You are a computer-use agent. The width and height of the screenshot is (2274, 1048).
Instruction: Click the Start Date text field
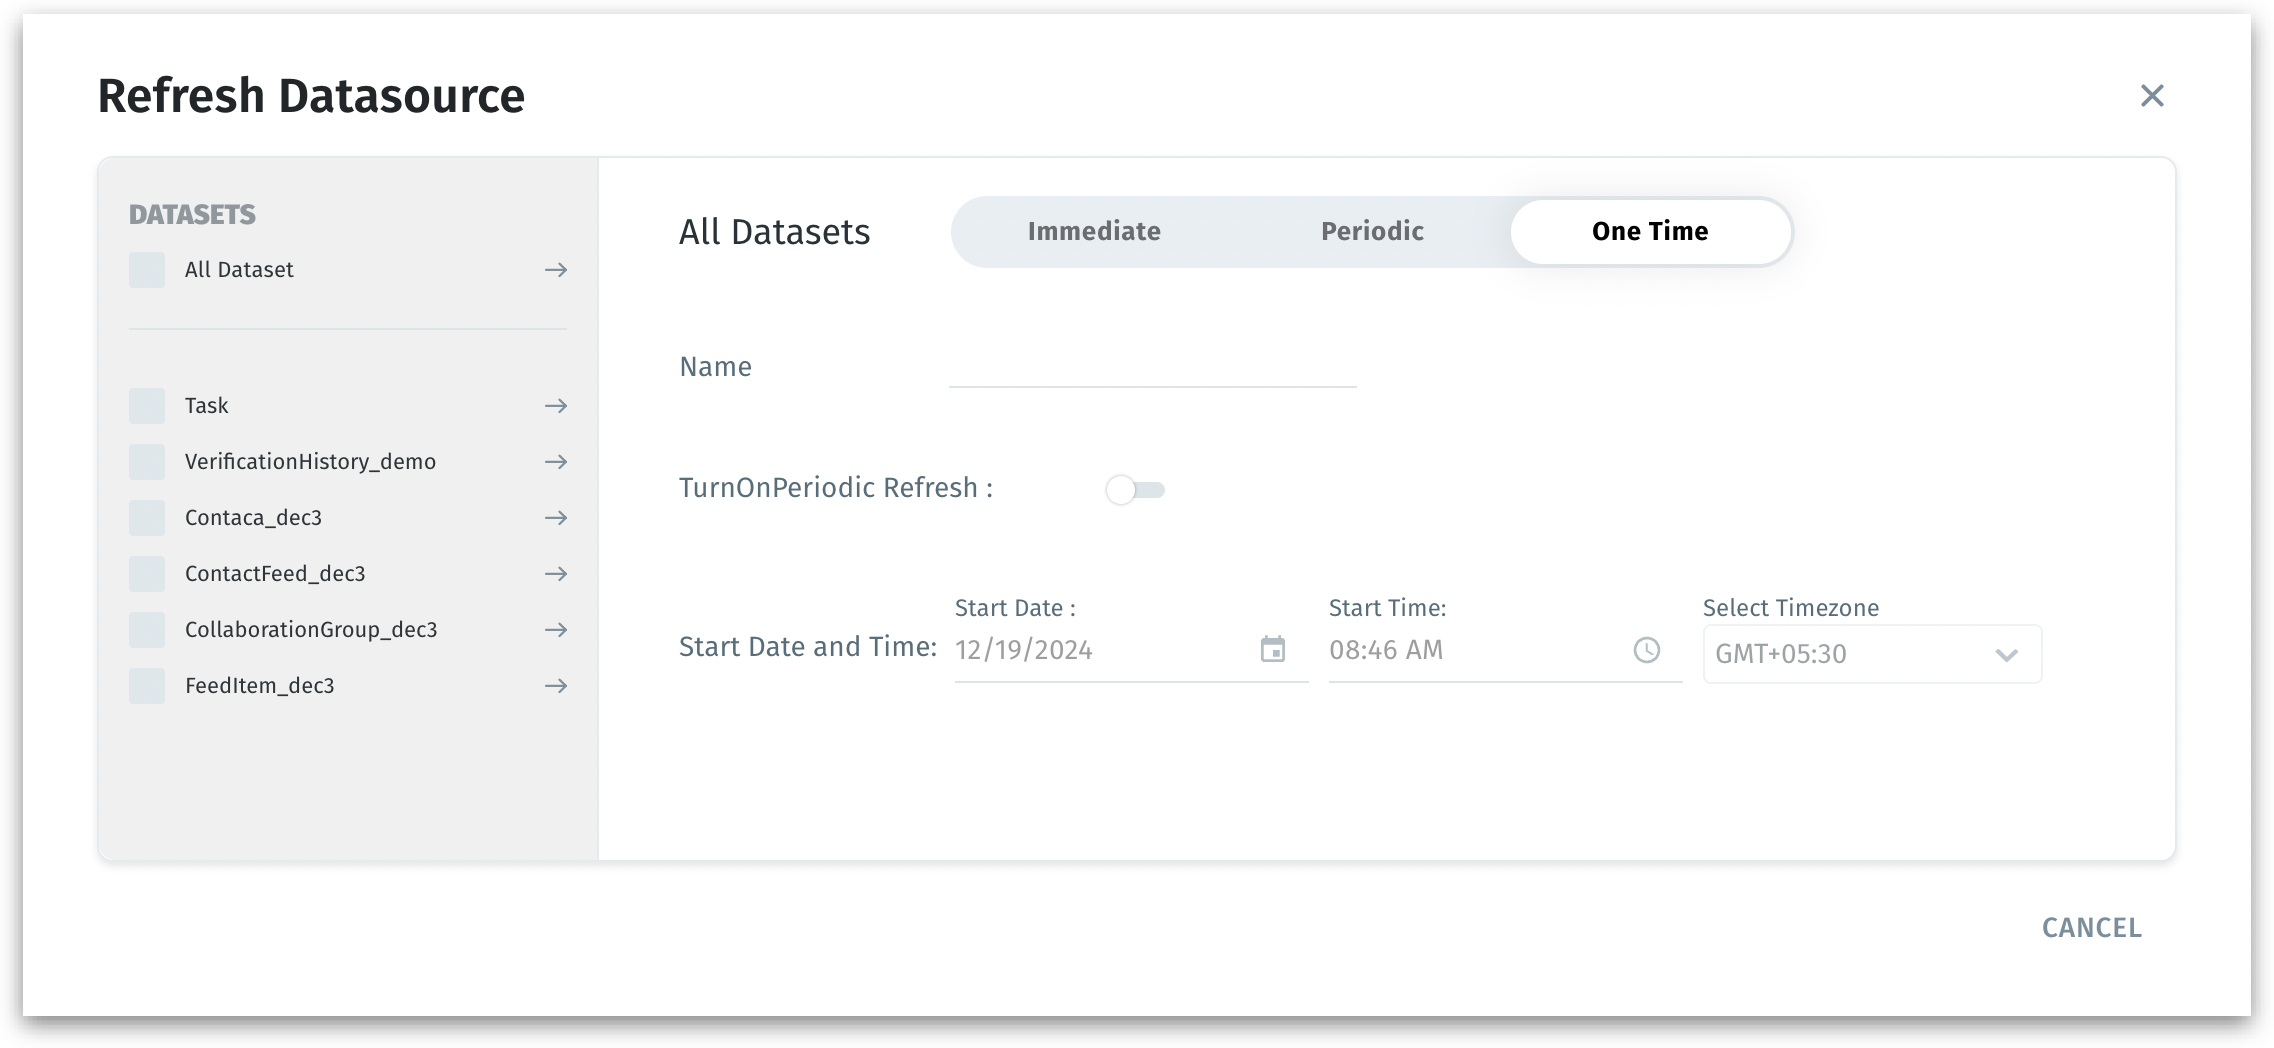[1100, 650]
